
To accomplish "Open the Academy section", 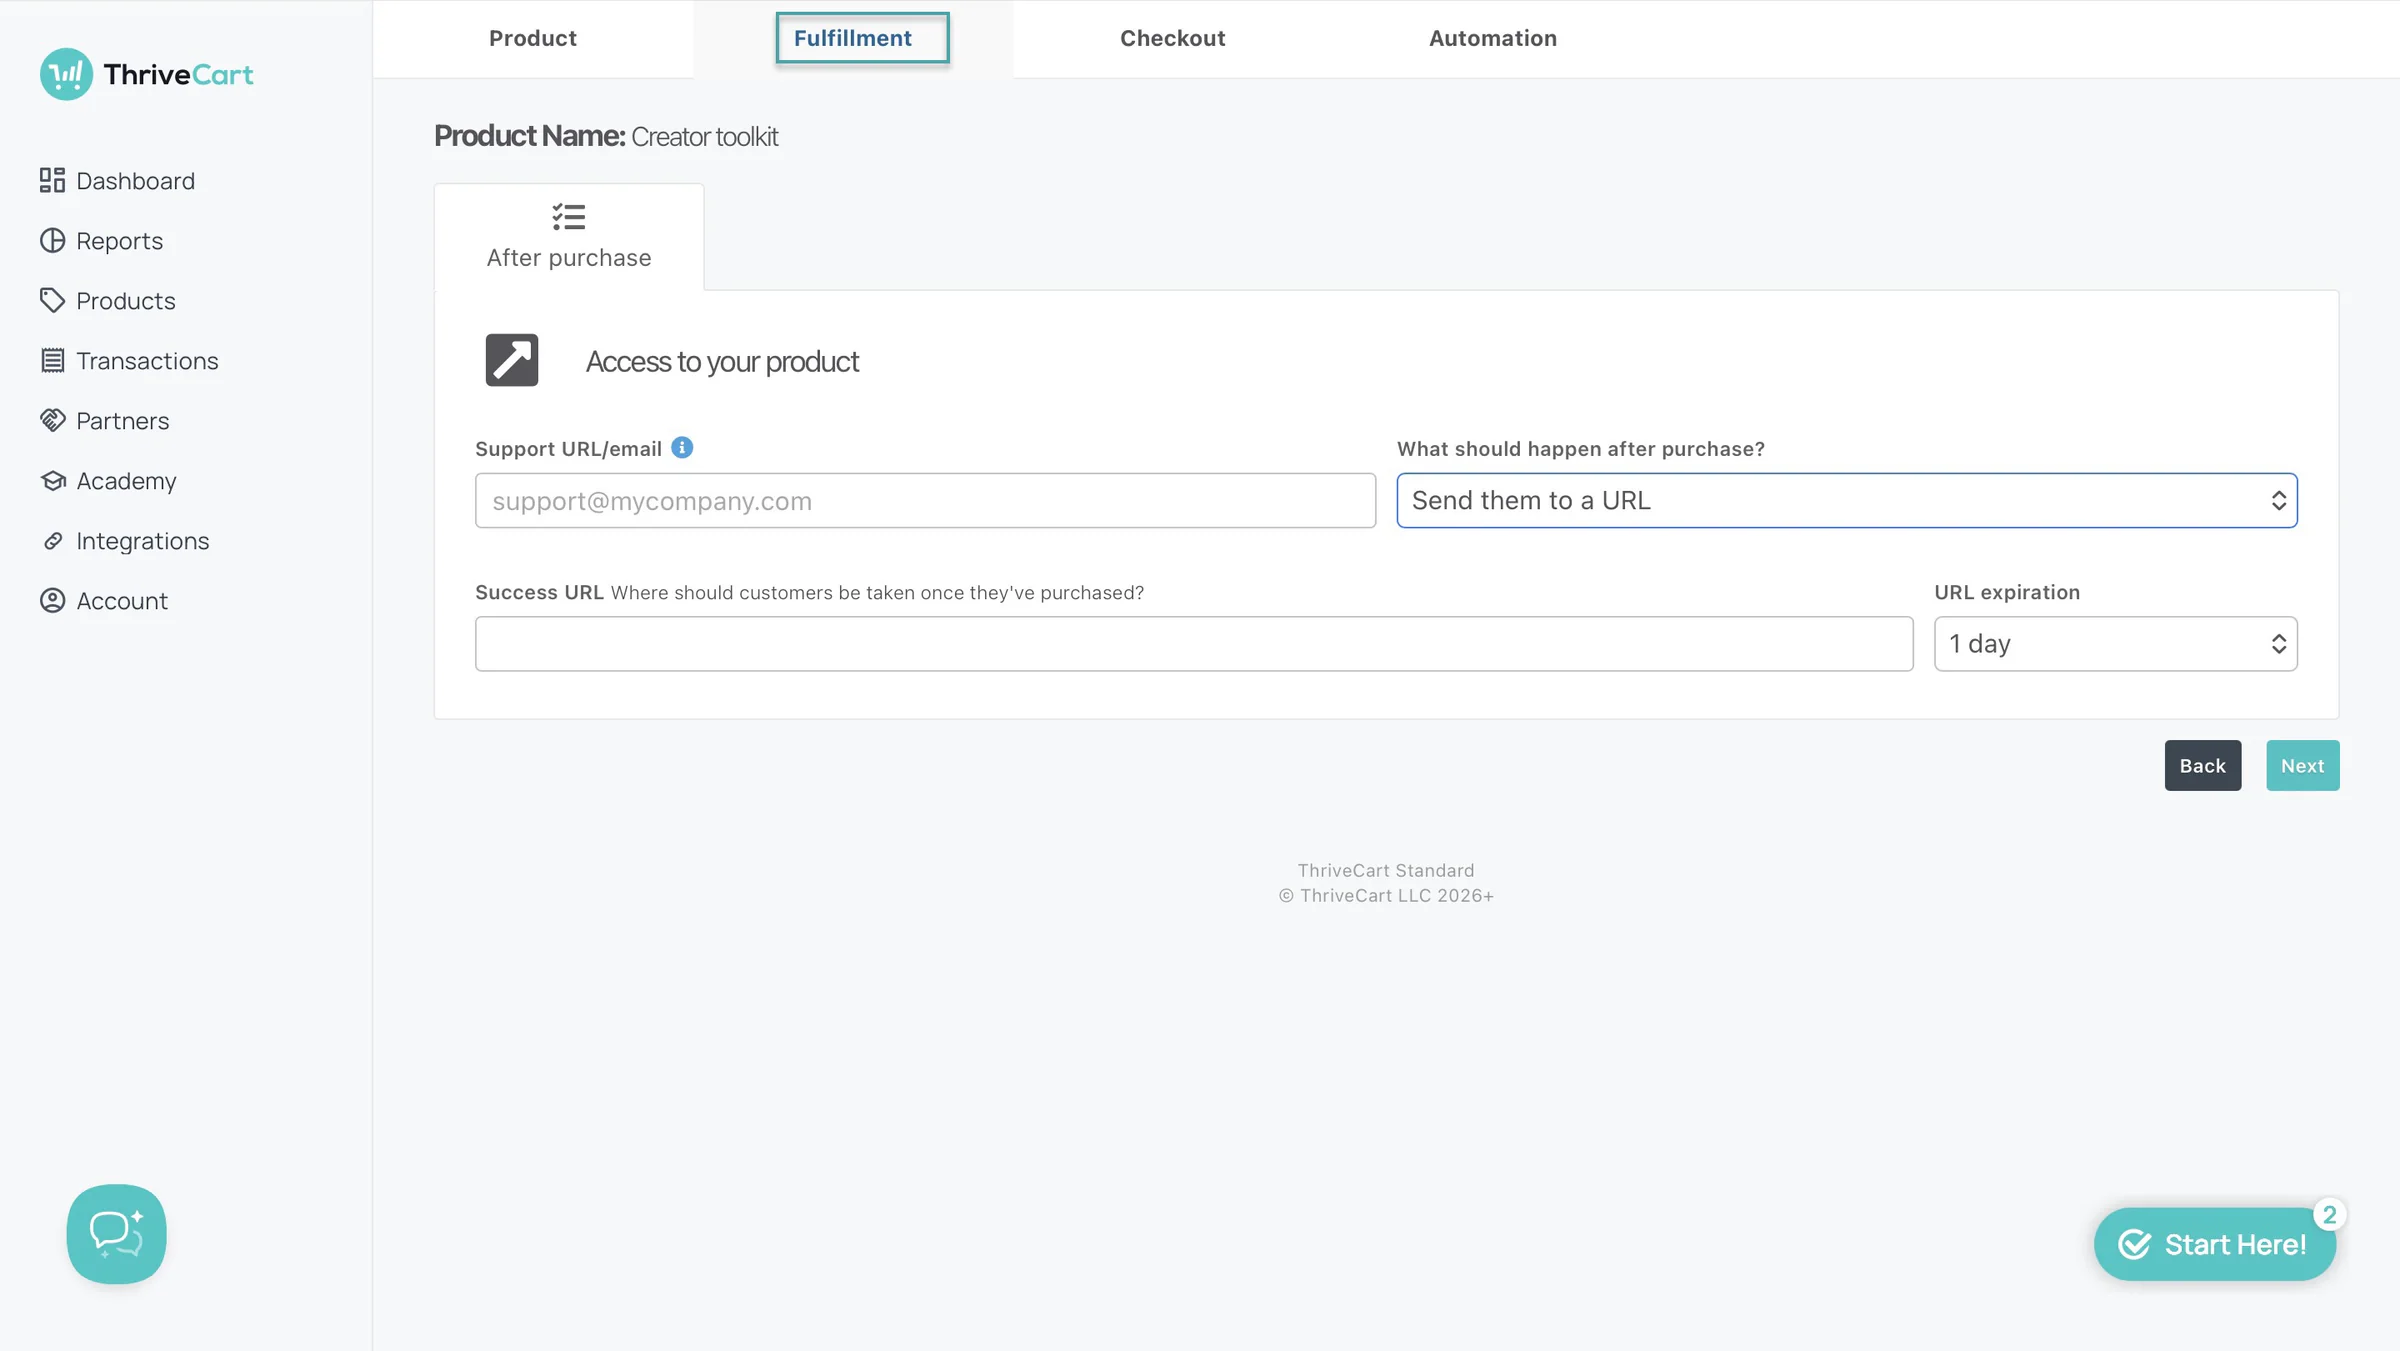I will pos(107,480).
